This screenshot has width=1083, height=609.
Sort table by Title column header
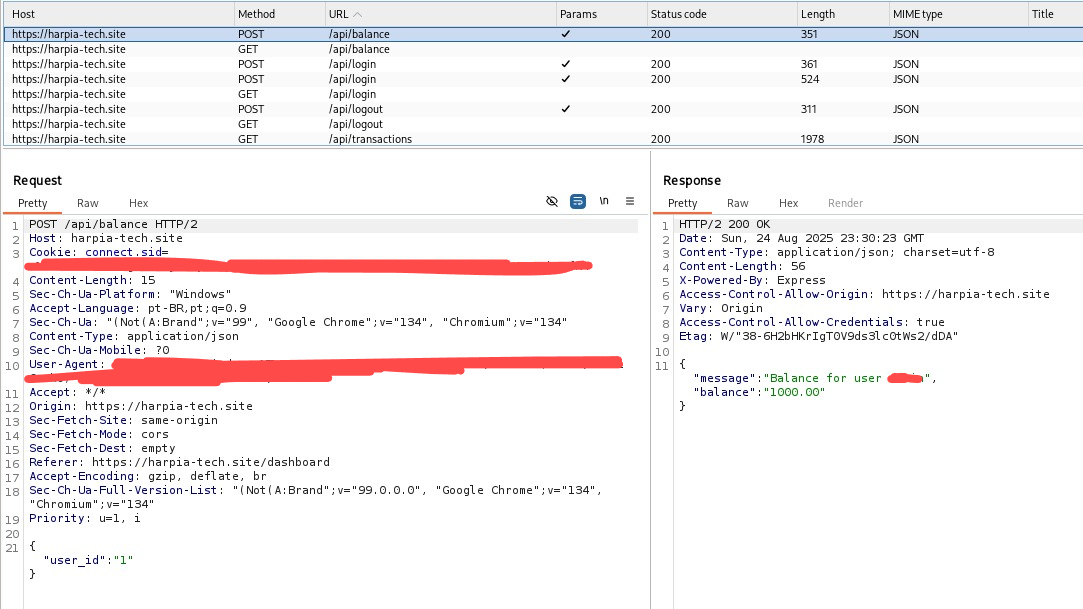point(1054,14)
